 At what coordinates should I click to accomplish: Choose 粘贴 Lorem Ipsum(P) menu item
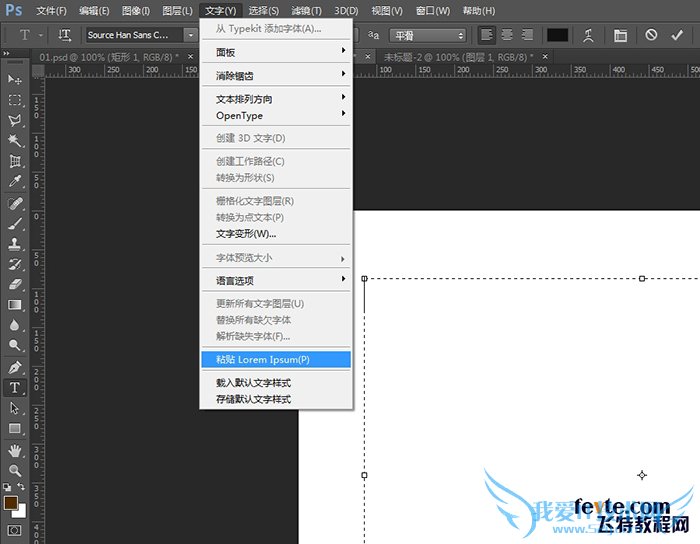point(276,360)
